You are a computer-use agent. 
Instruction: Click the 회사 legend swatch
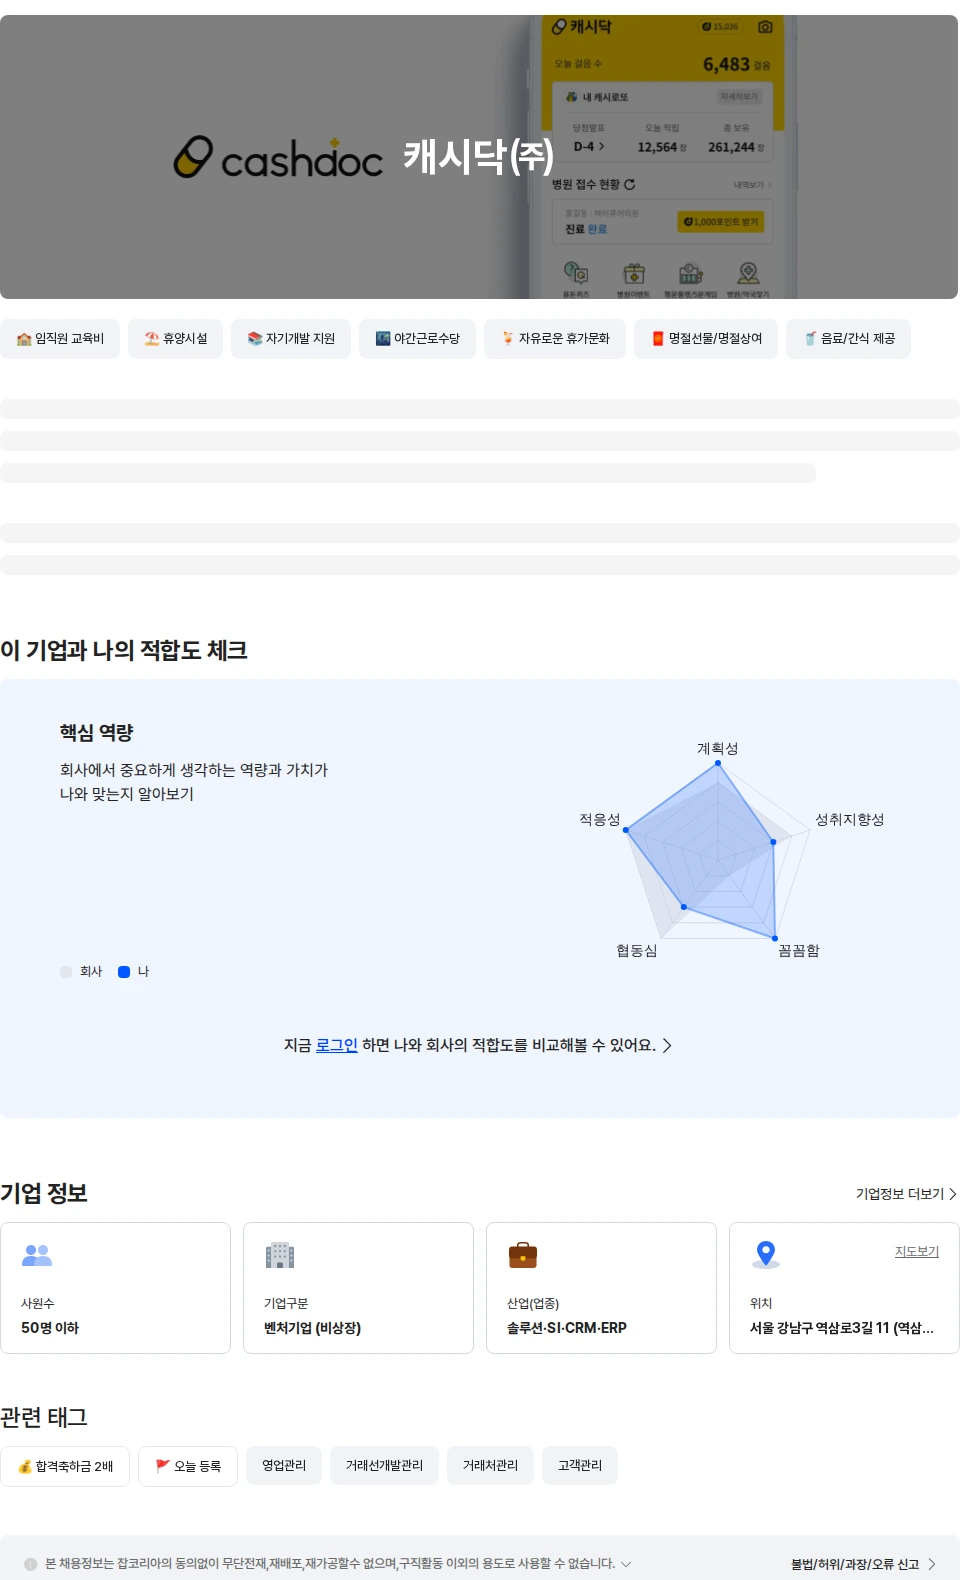click(66, 972)
